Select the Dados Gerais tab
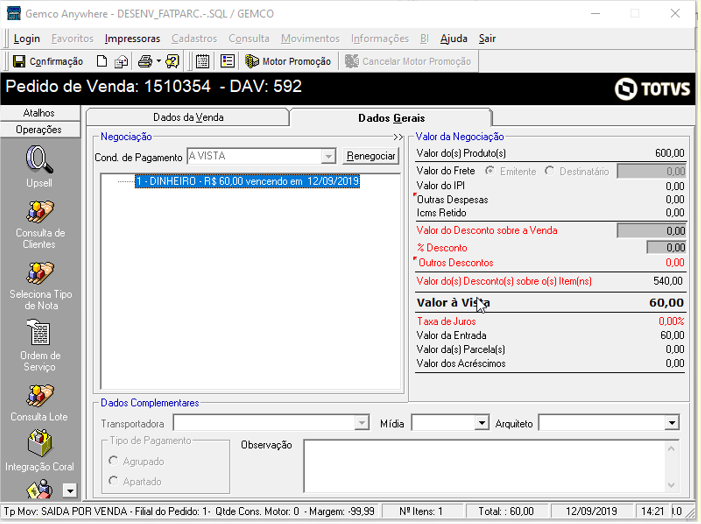701x524 pixels. pos(391,118)
